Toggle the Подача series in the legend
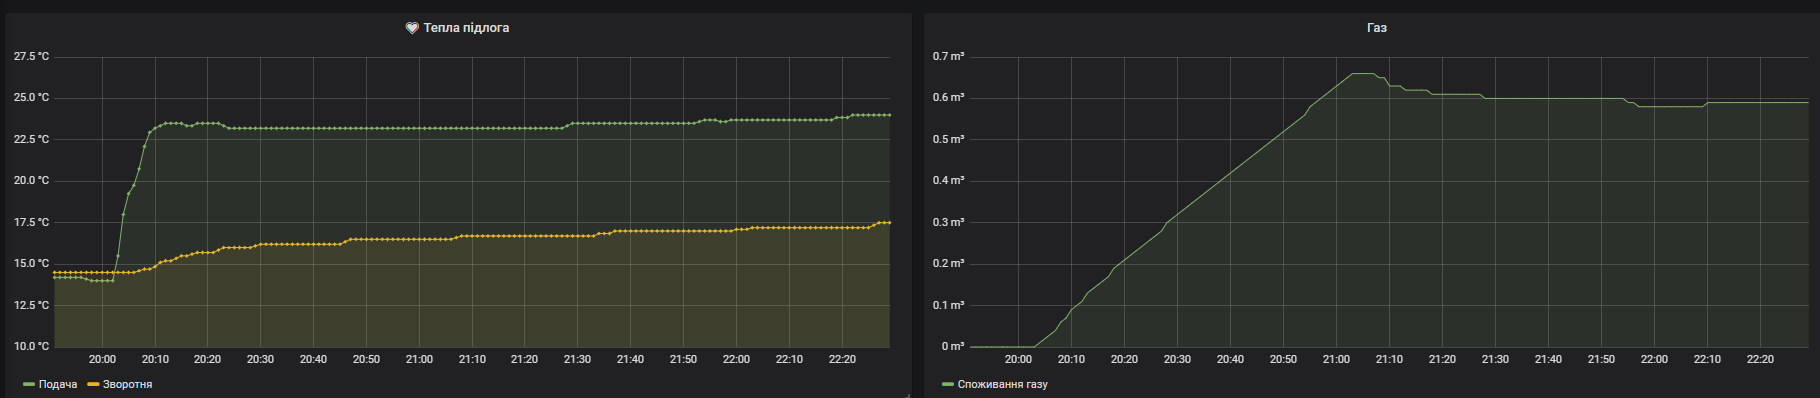Viewport: 1820px width, 398px height. pos(58,384)
